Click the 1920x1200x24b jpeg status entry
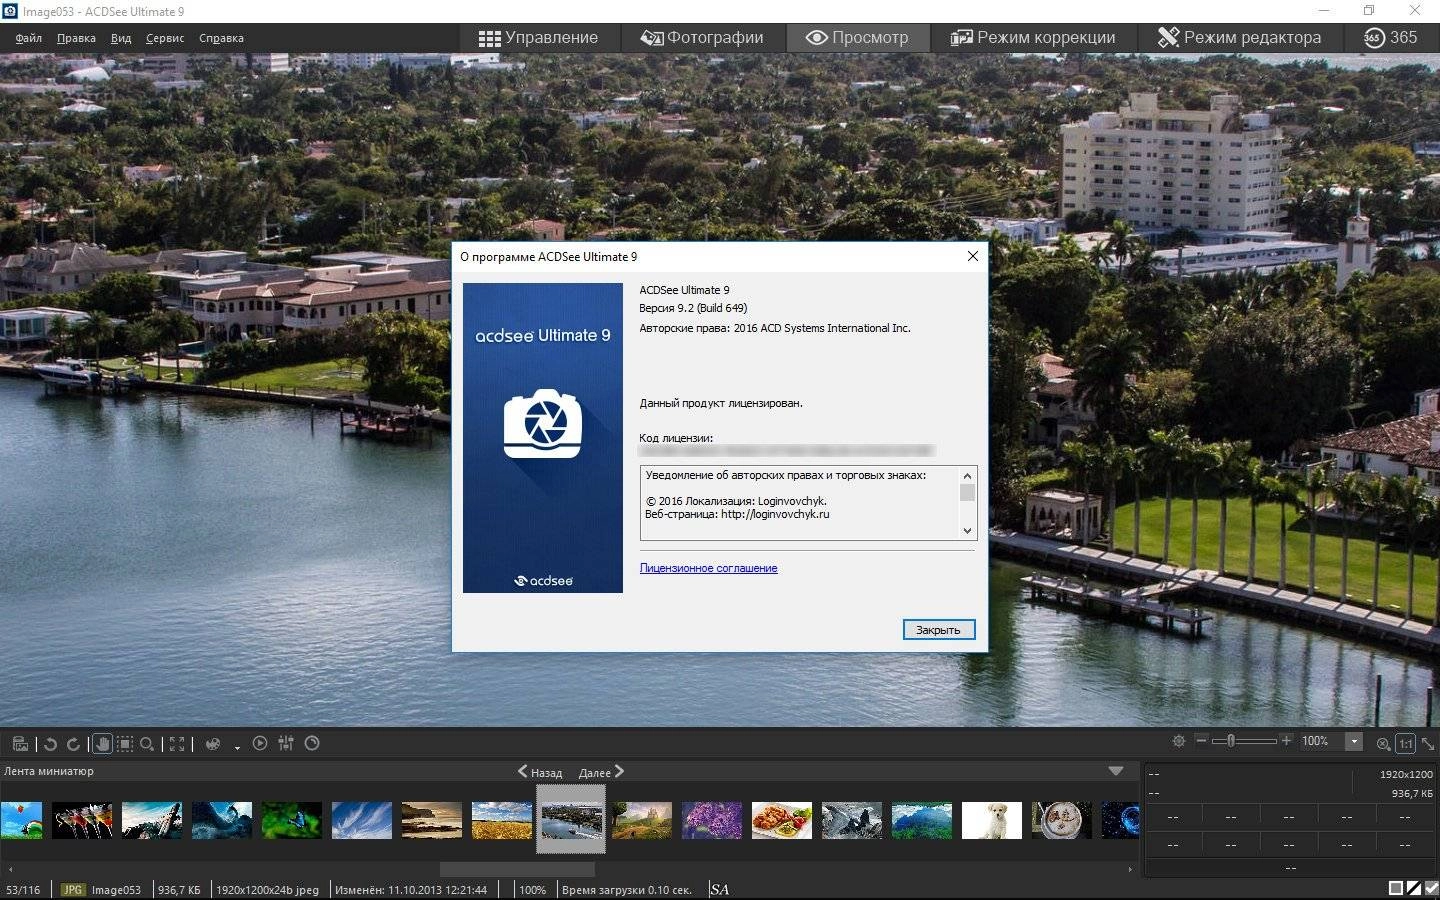 point(267,890)
